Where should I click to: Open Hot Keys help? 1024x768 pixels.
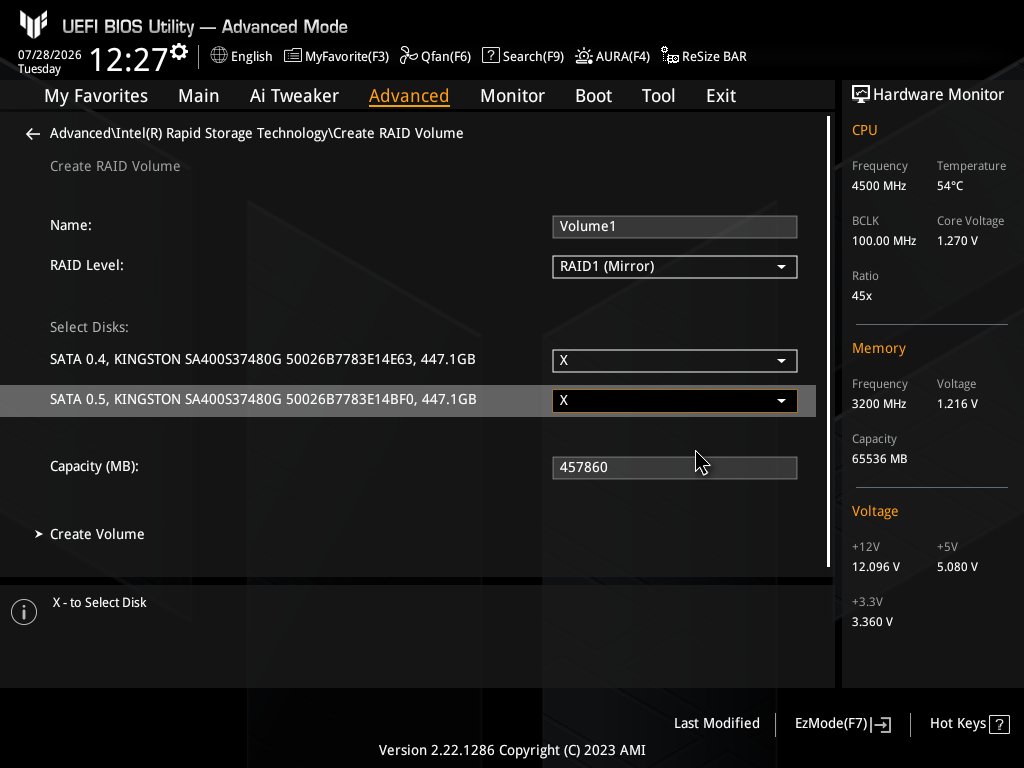click(970, 724)
